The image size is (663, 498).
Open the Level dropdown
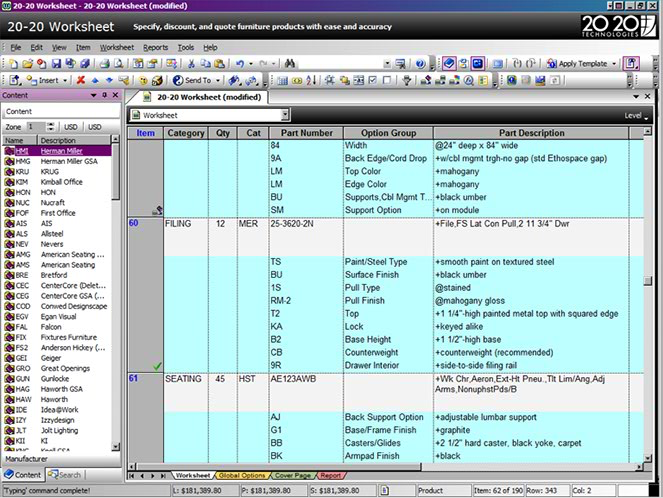(636, 115)
